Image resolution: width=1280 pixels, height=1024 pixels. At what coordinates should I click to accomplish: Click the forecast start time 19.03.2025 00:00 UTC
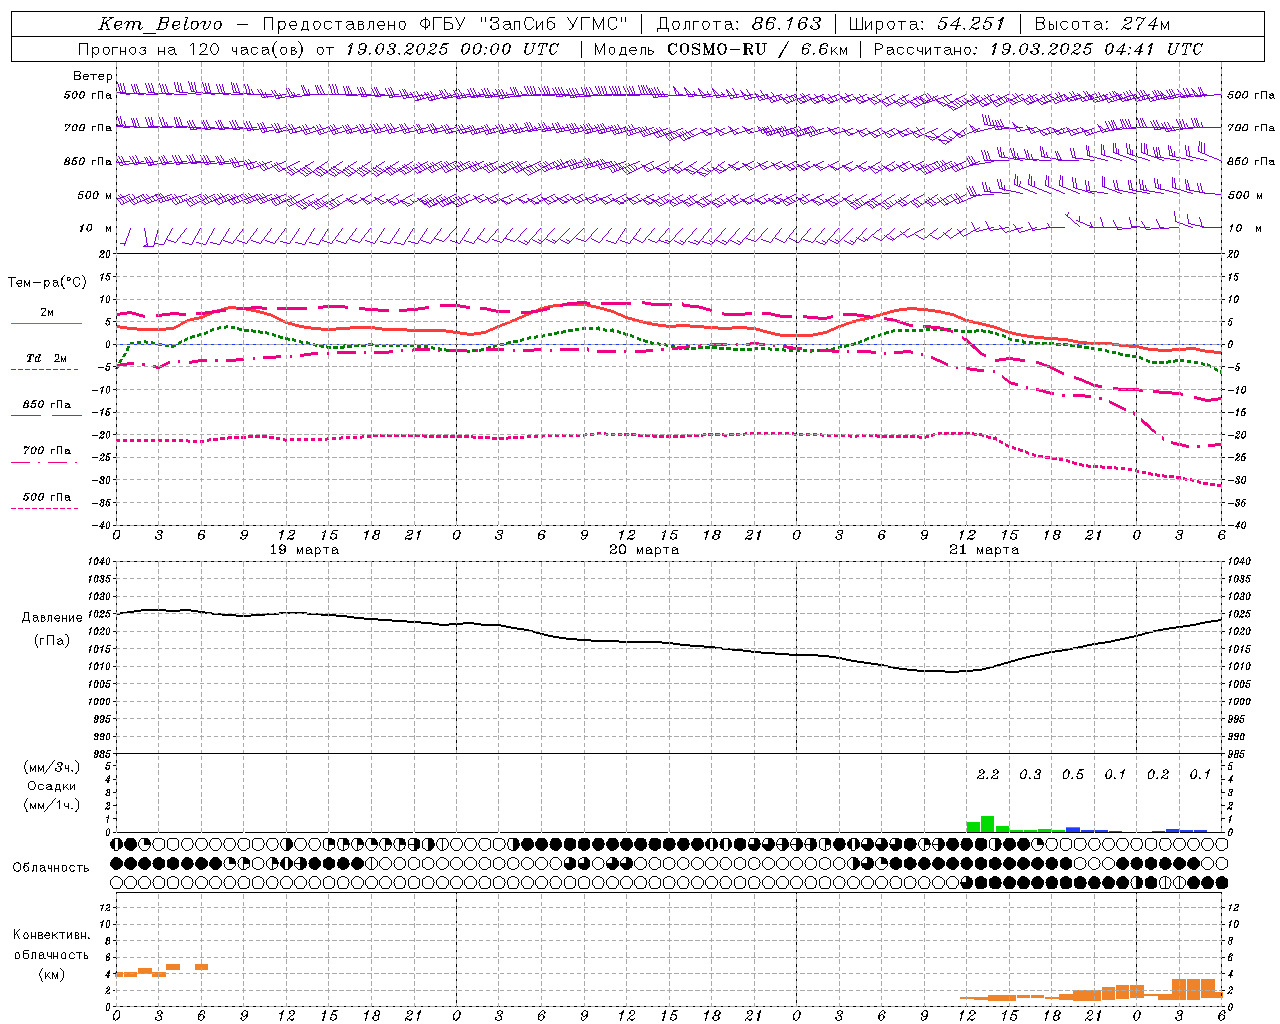[452, 49]
